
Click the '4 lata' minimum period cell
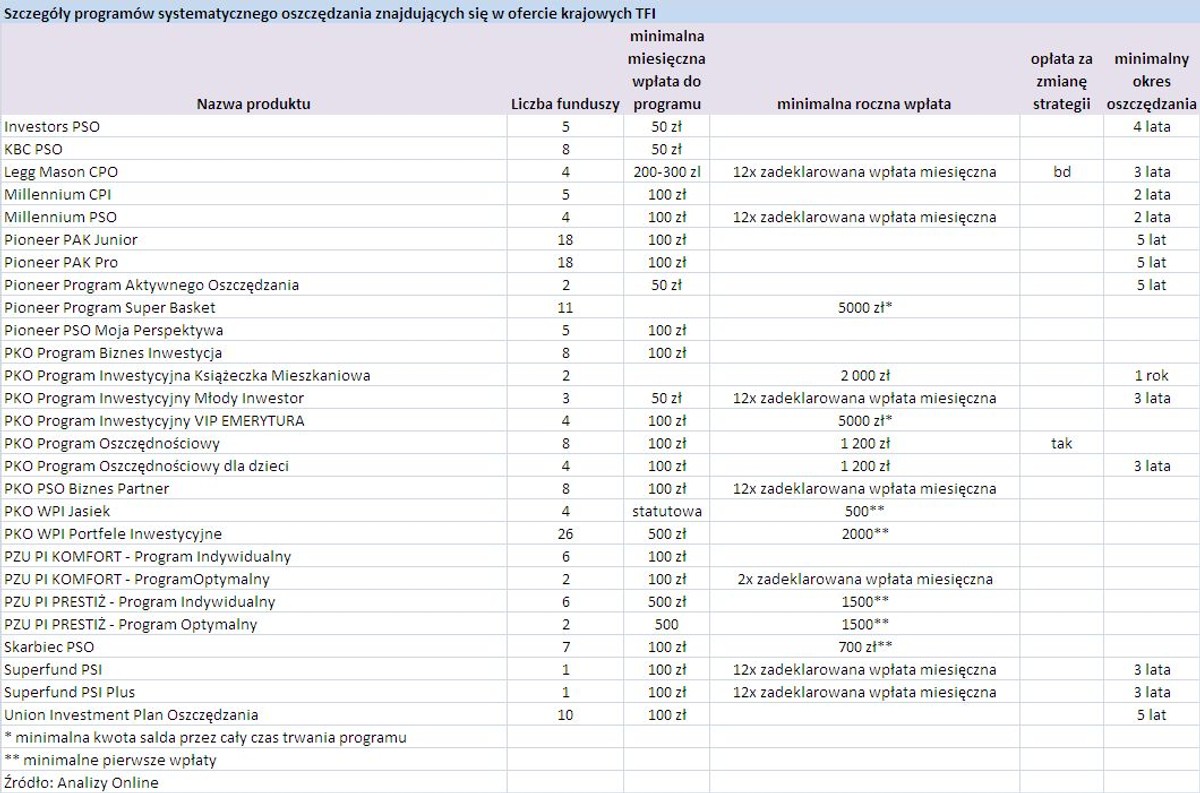pos(1151,127)
